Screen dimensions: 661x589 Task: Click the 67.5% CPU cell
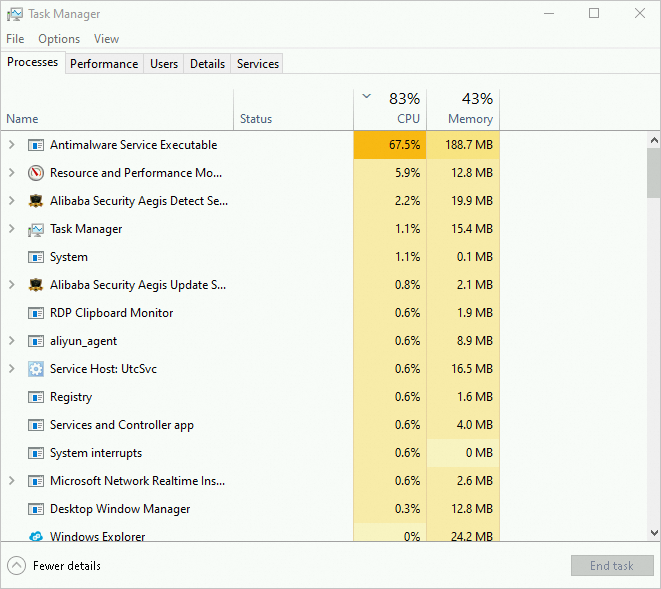(x=390, y=145)
